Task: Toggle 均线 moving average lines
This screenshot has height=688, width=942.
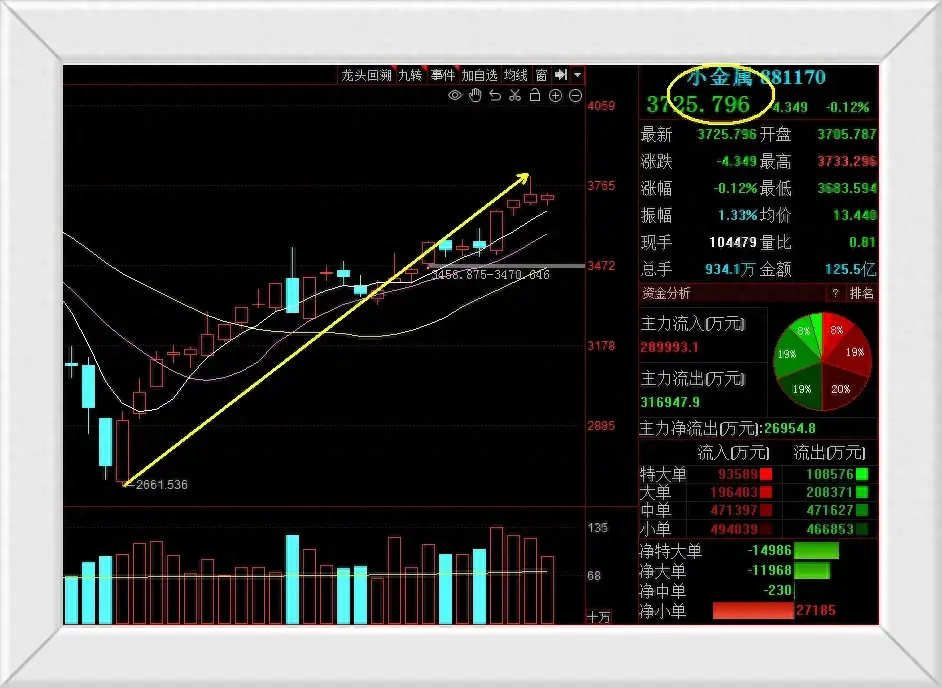Action: [515, 75]
